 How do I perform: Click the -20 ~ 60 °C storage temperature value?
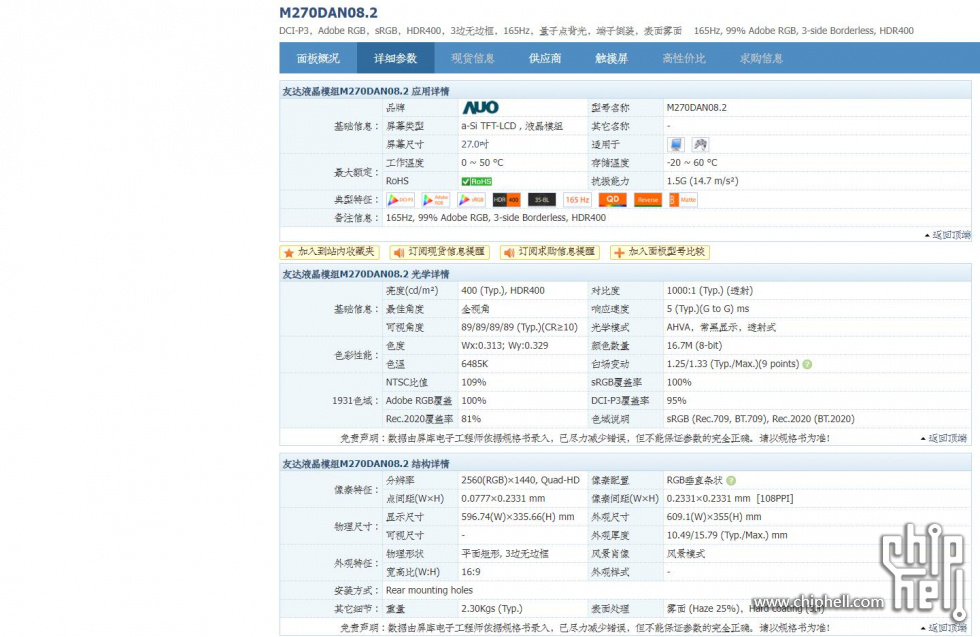click(692, 163)
